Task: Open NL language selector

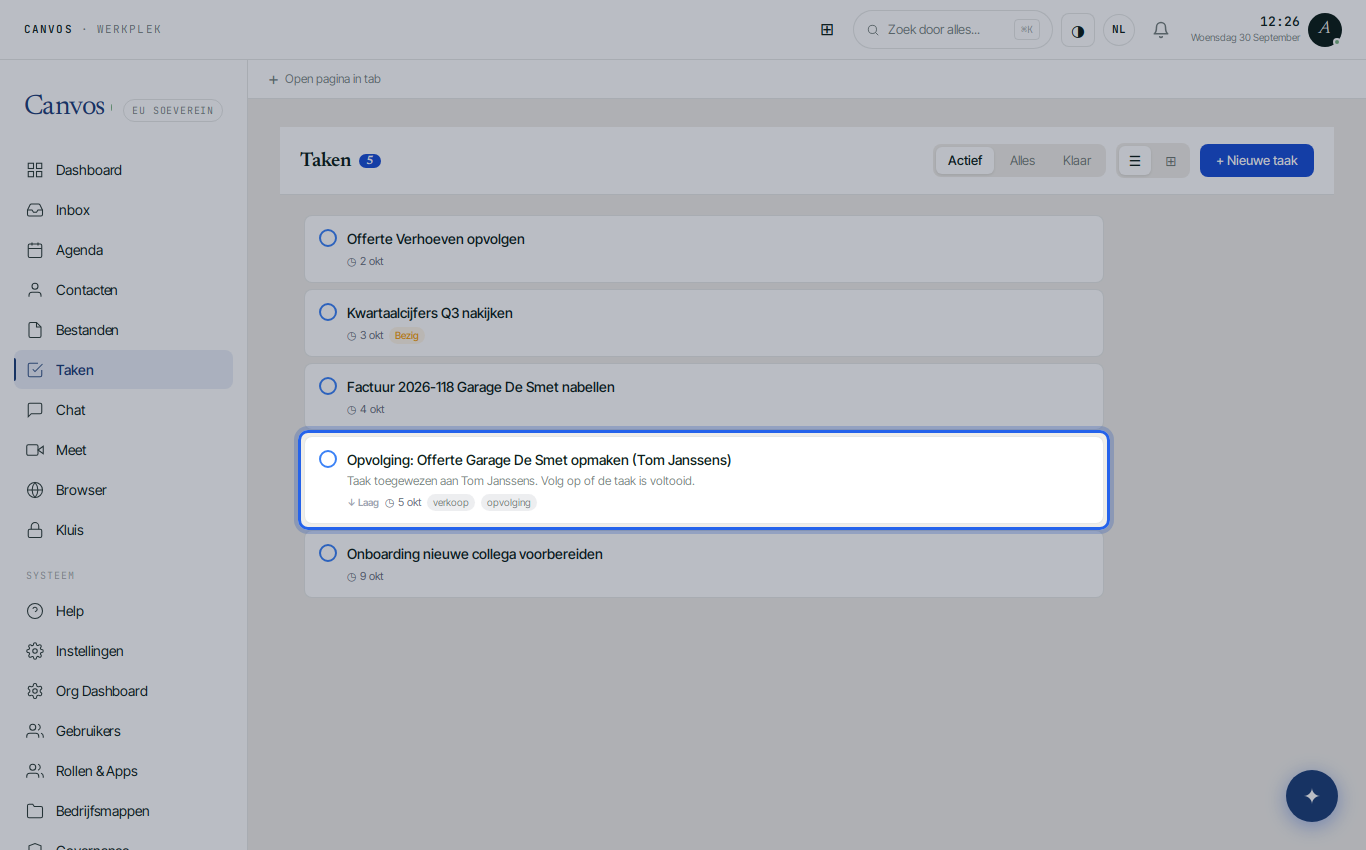Action: point(1119,30)
